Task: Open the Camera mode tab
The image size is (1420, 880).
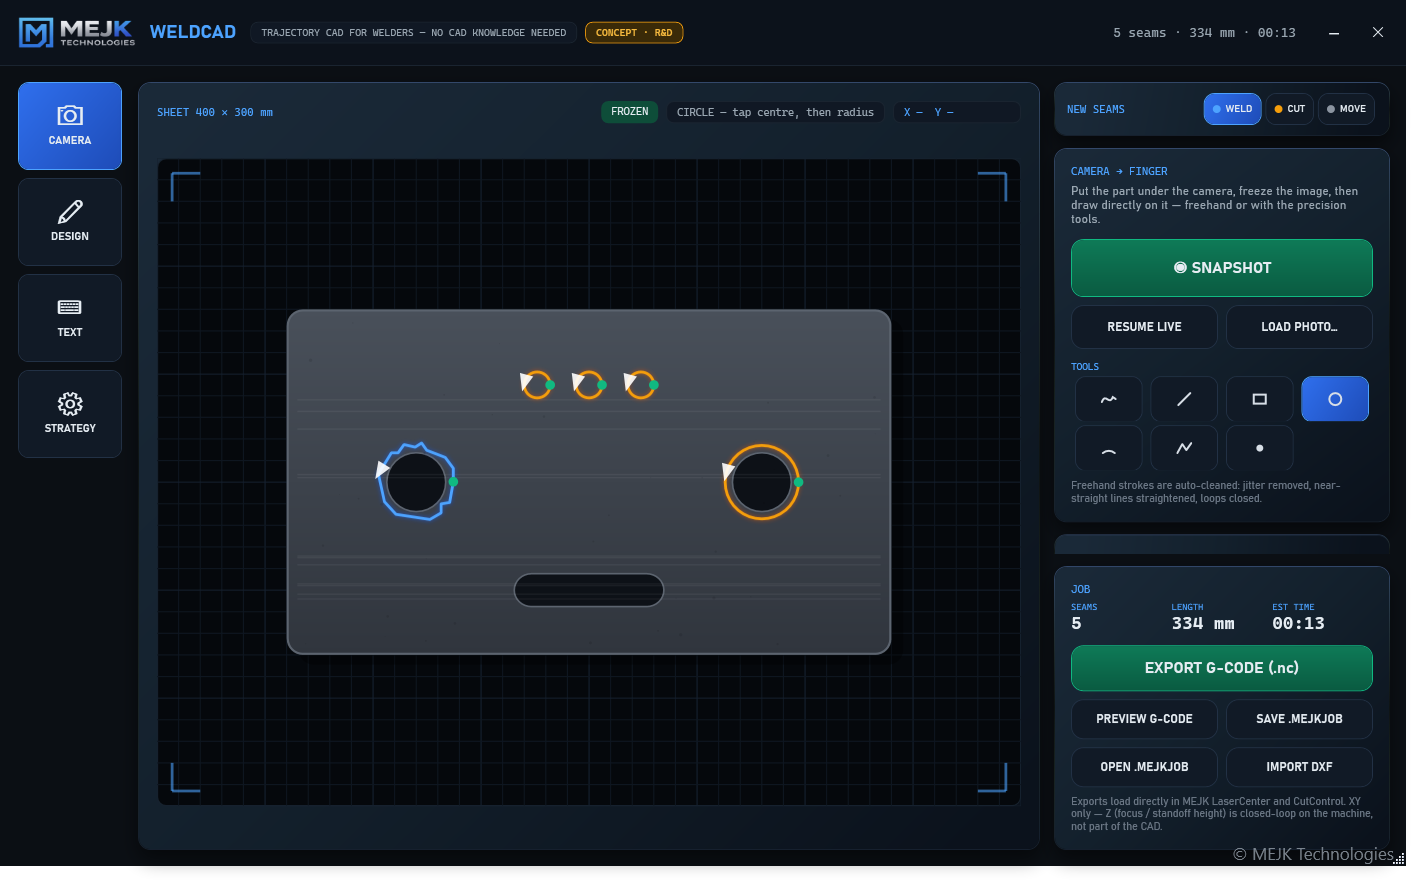Action: coord(70,126)
